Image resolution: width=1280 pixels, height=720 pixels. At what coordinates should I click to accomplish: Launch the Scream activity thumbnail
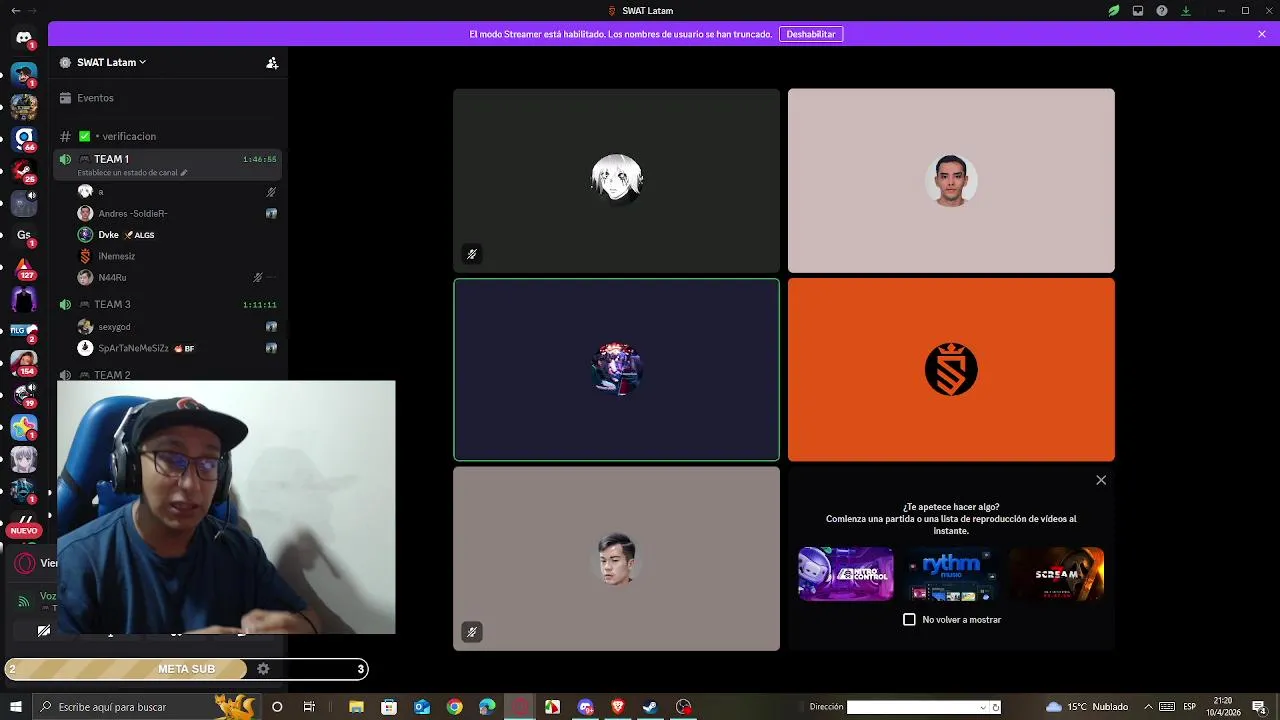pos(1057,574)
